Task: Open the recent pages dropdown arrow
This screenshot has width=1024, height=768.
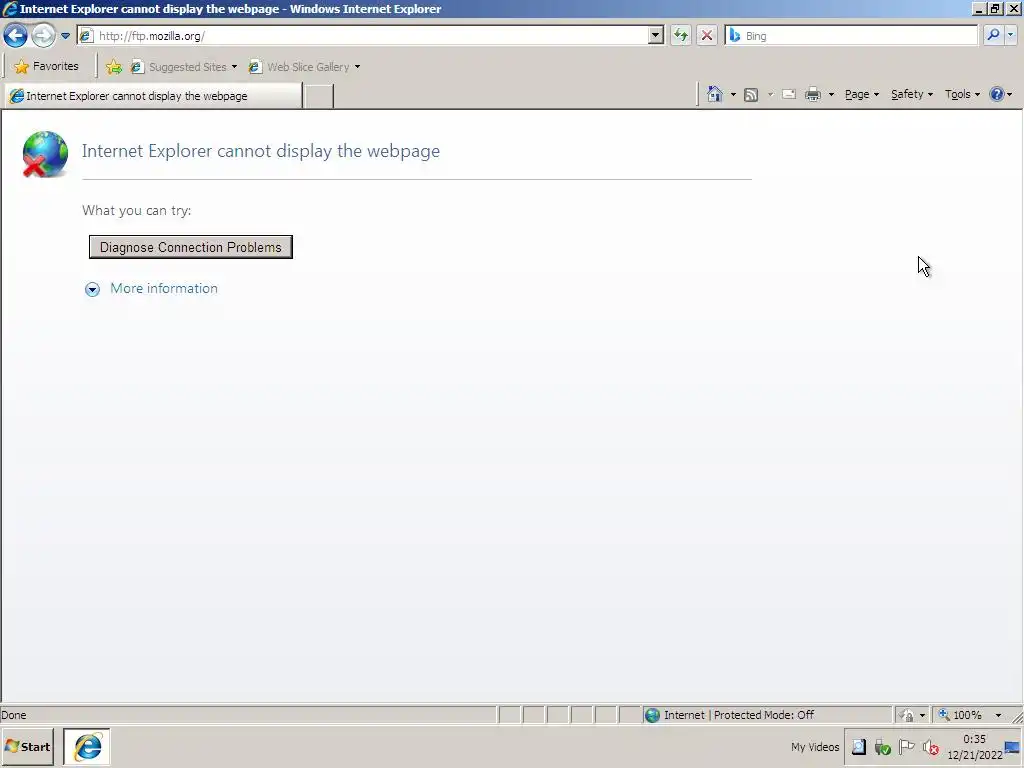Action: (x=65, y=36)
